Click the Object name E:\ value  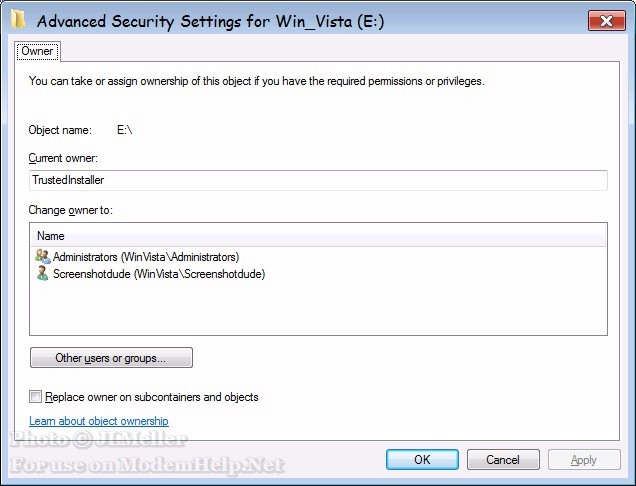click(x=124, y=130)
